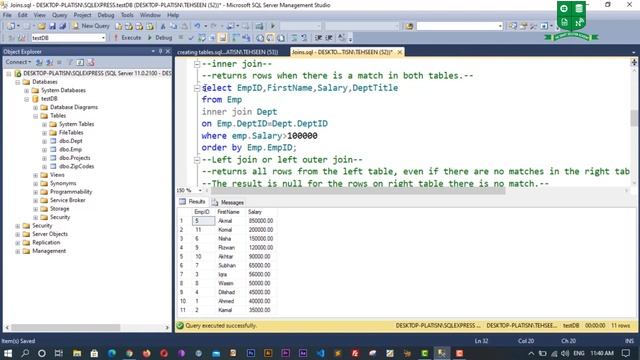The image size is (640, 360).
Task: Open the testDB database dropdown
Action: [103, 38]
